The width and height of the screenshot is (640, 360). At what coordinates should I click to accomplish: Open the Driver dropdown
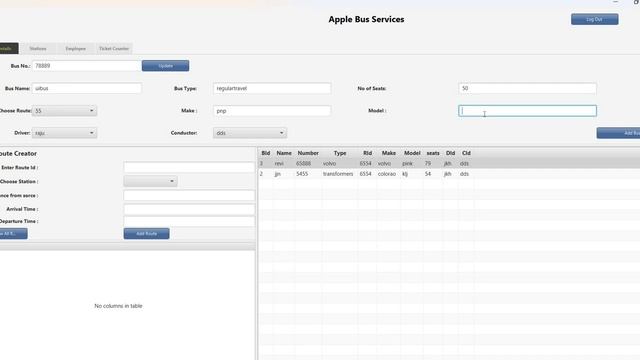(64, 133)
